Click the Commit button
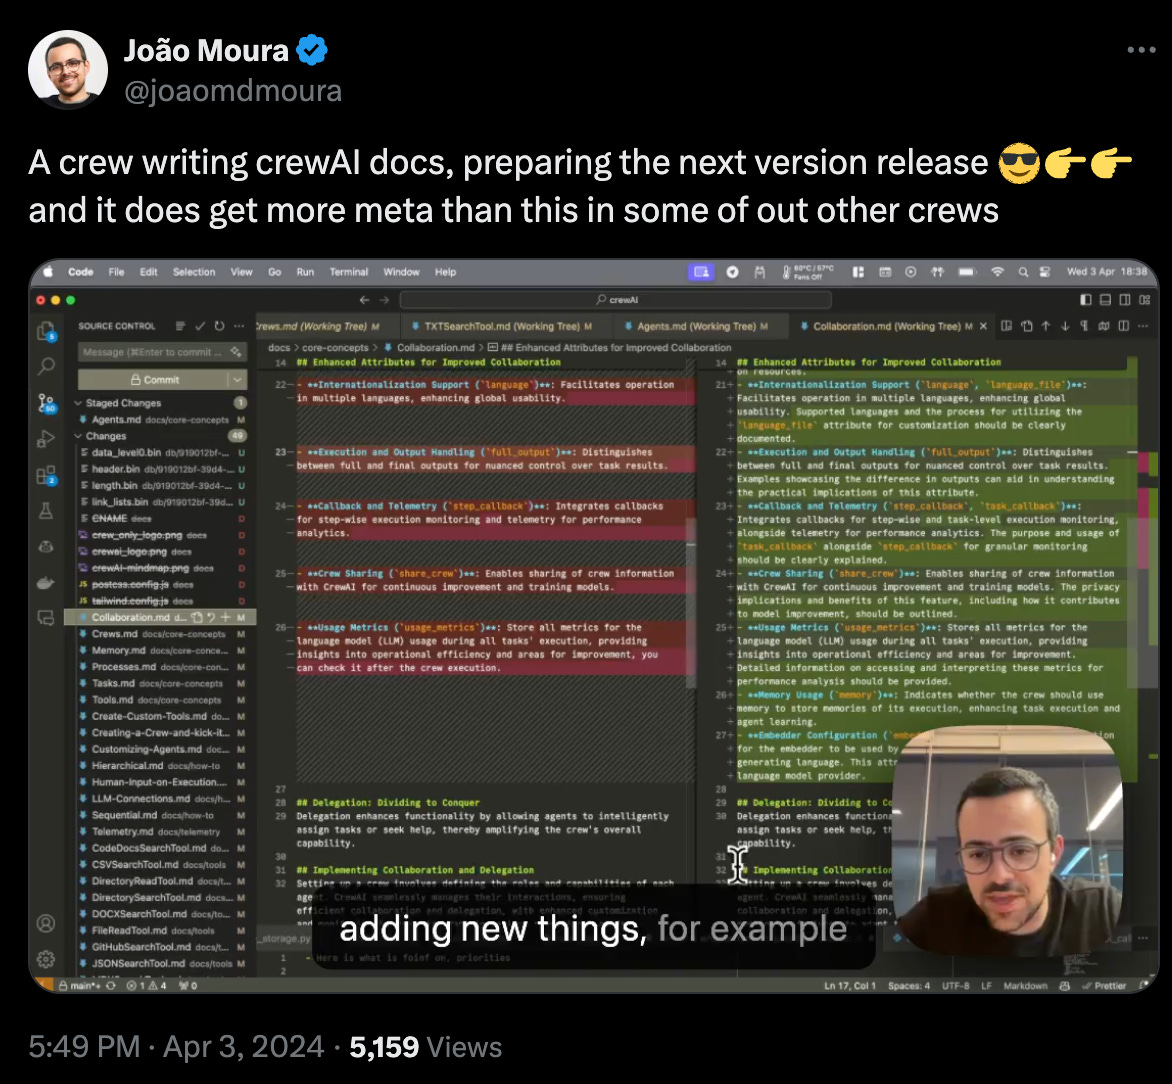The height and width of the screenshot is (1084, 1172). (154, 380)
